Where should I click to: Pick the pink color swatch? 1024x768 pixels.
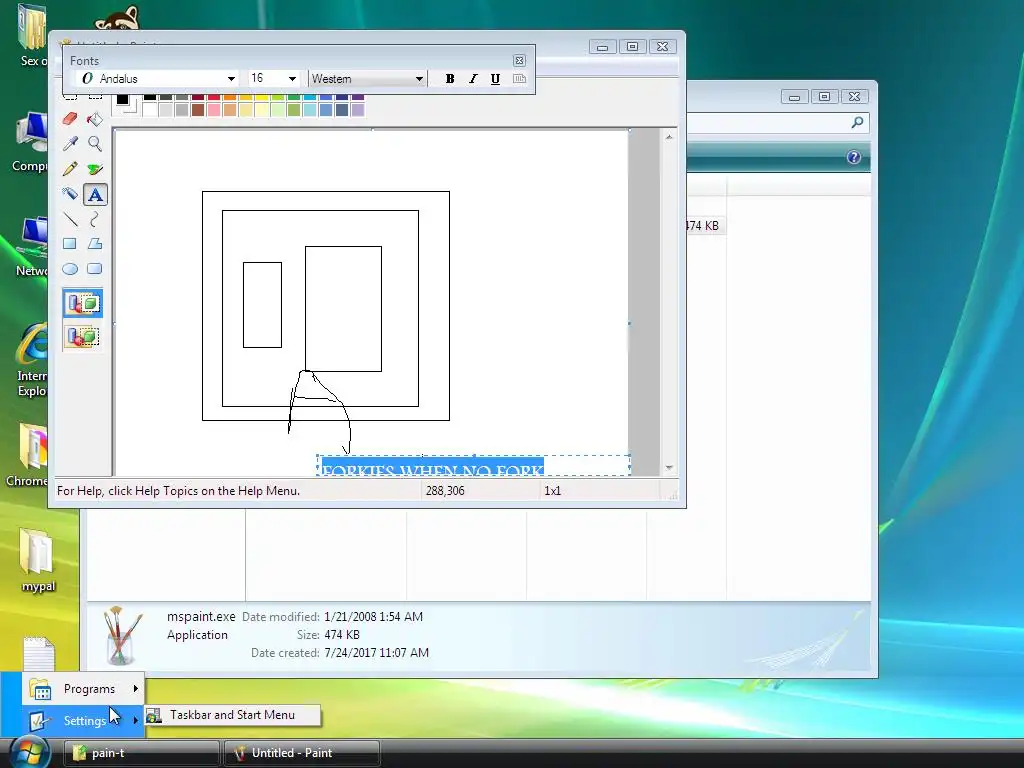(214, 110)
